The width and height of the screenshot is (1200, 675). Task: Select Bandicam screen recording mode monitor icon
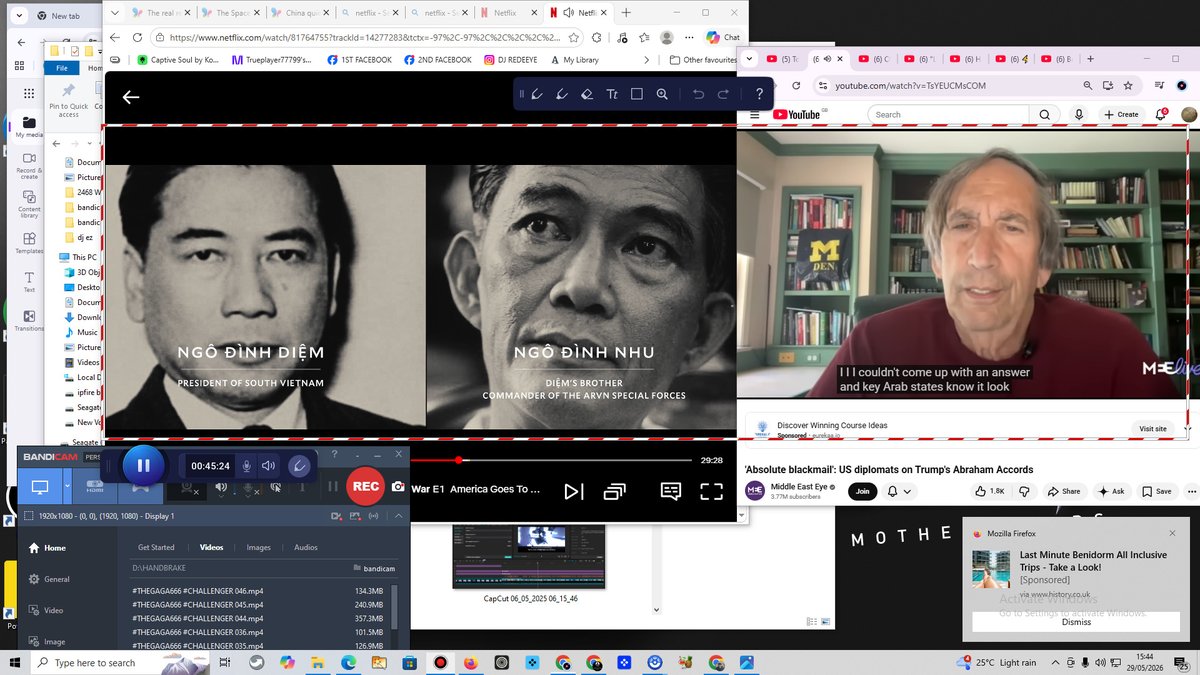coord(40,487)
